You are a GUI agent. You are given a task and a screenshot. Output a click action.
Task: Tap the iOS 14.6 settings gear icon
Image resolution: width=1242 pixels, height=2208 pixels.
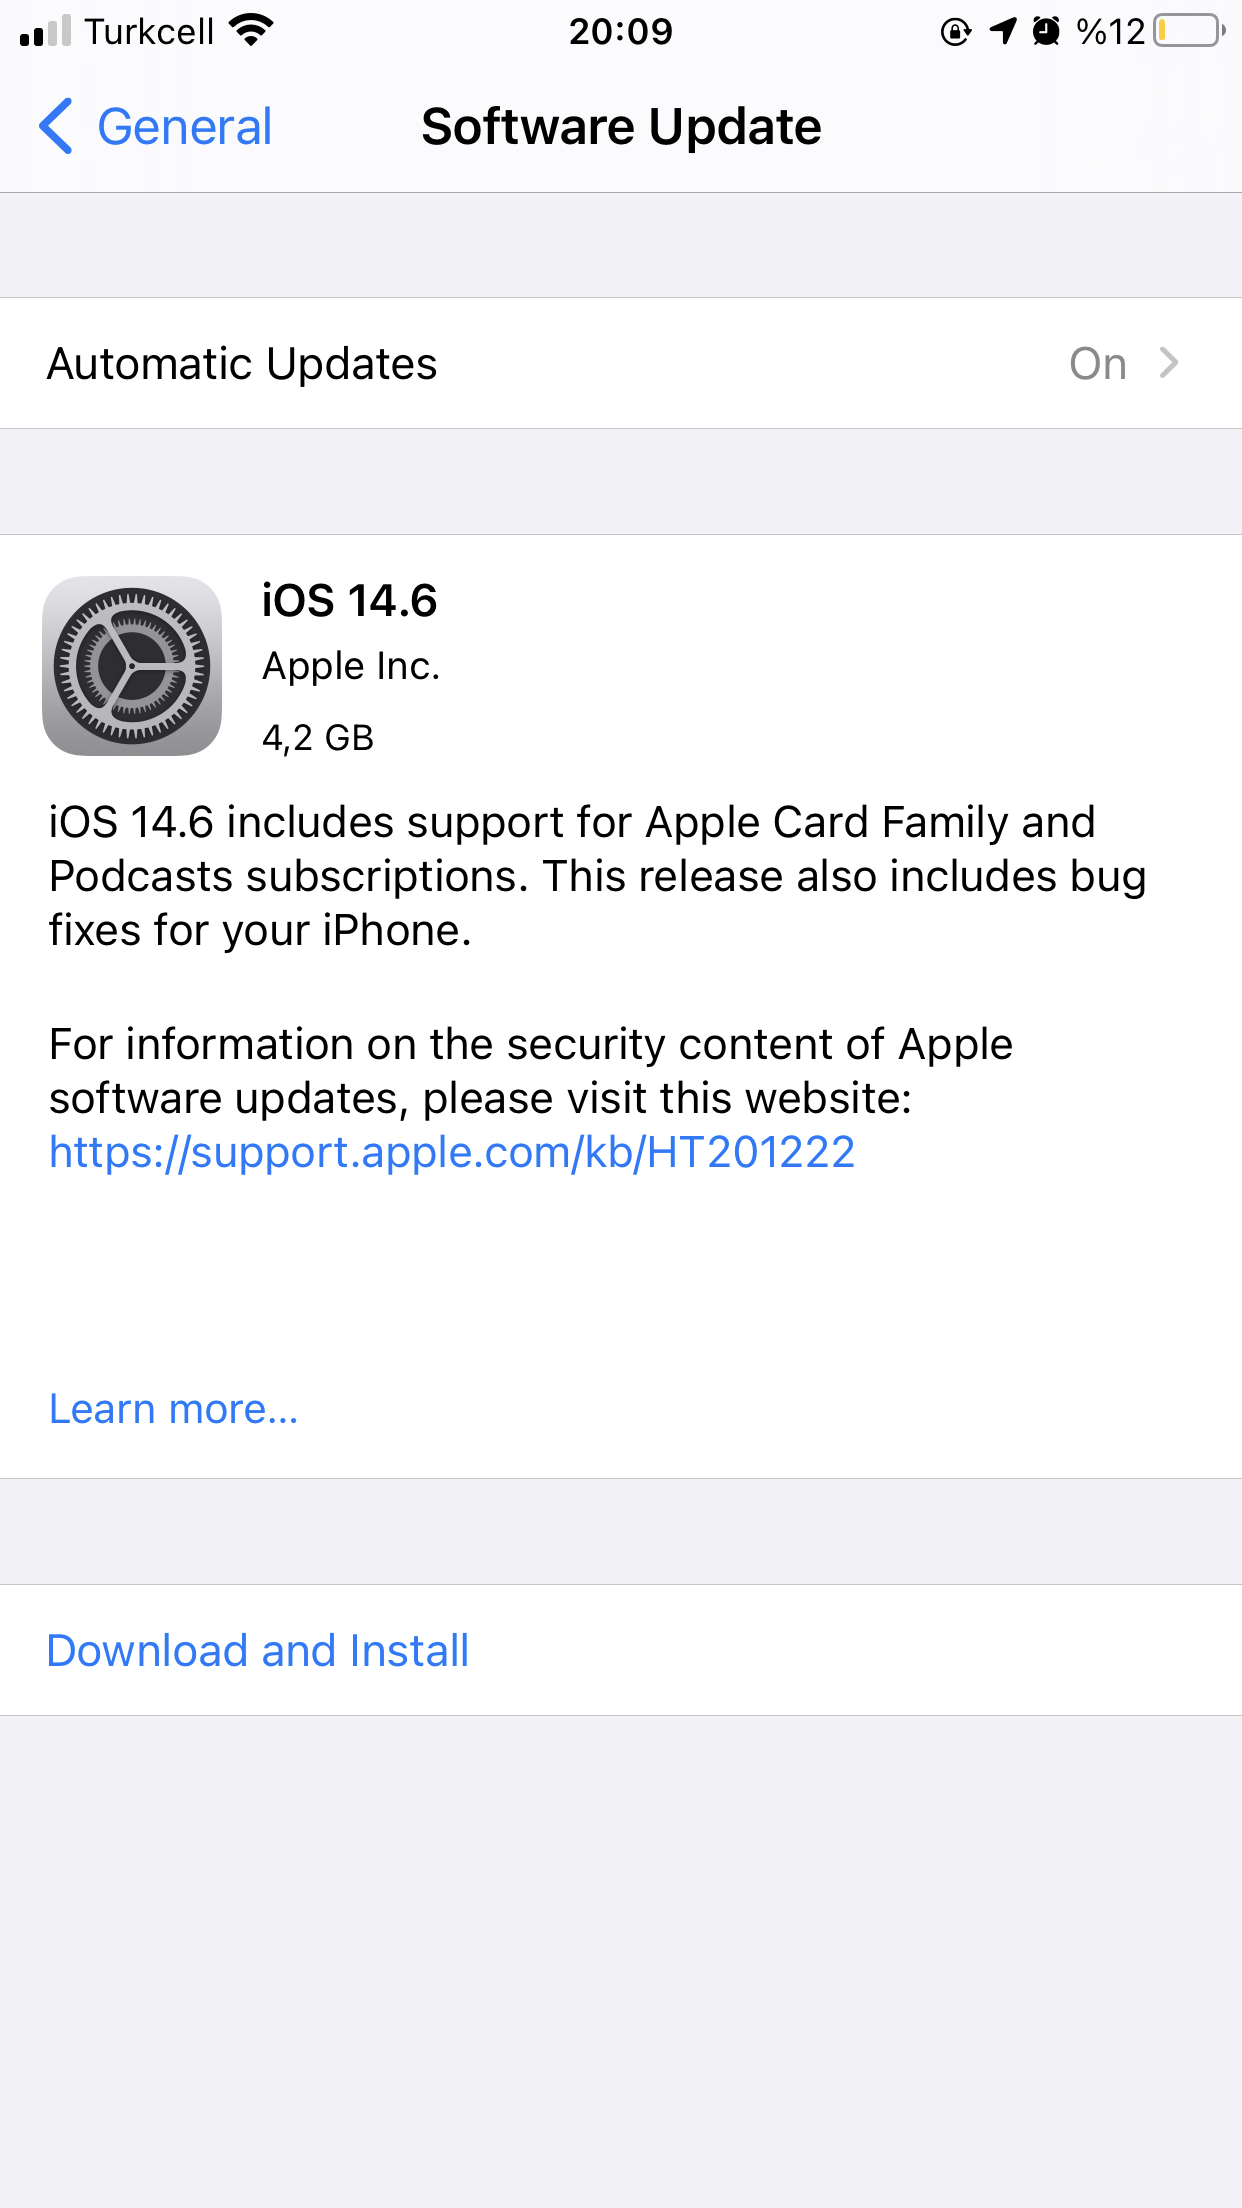pos(132,666)
